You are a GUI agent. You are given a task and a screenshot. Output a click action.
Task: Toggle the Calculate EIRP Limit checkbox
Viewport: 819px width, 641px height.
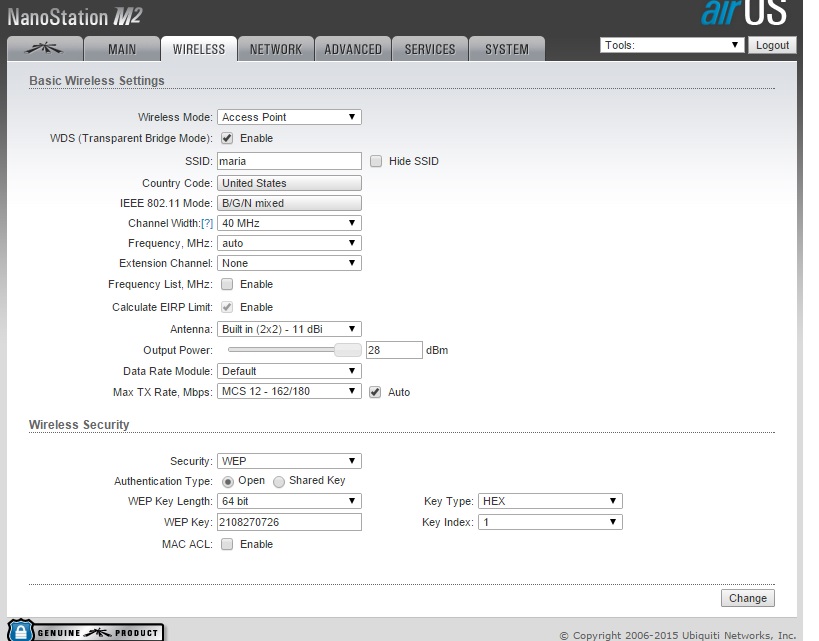click(x=227, y=307)
